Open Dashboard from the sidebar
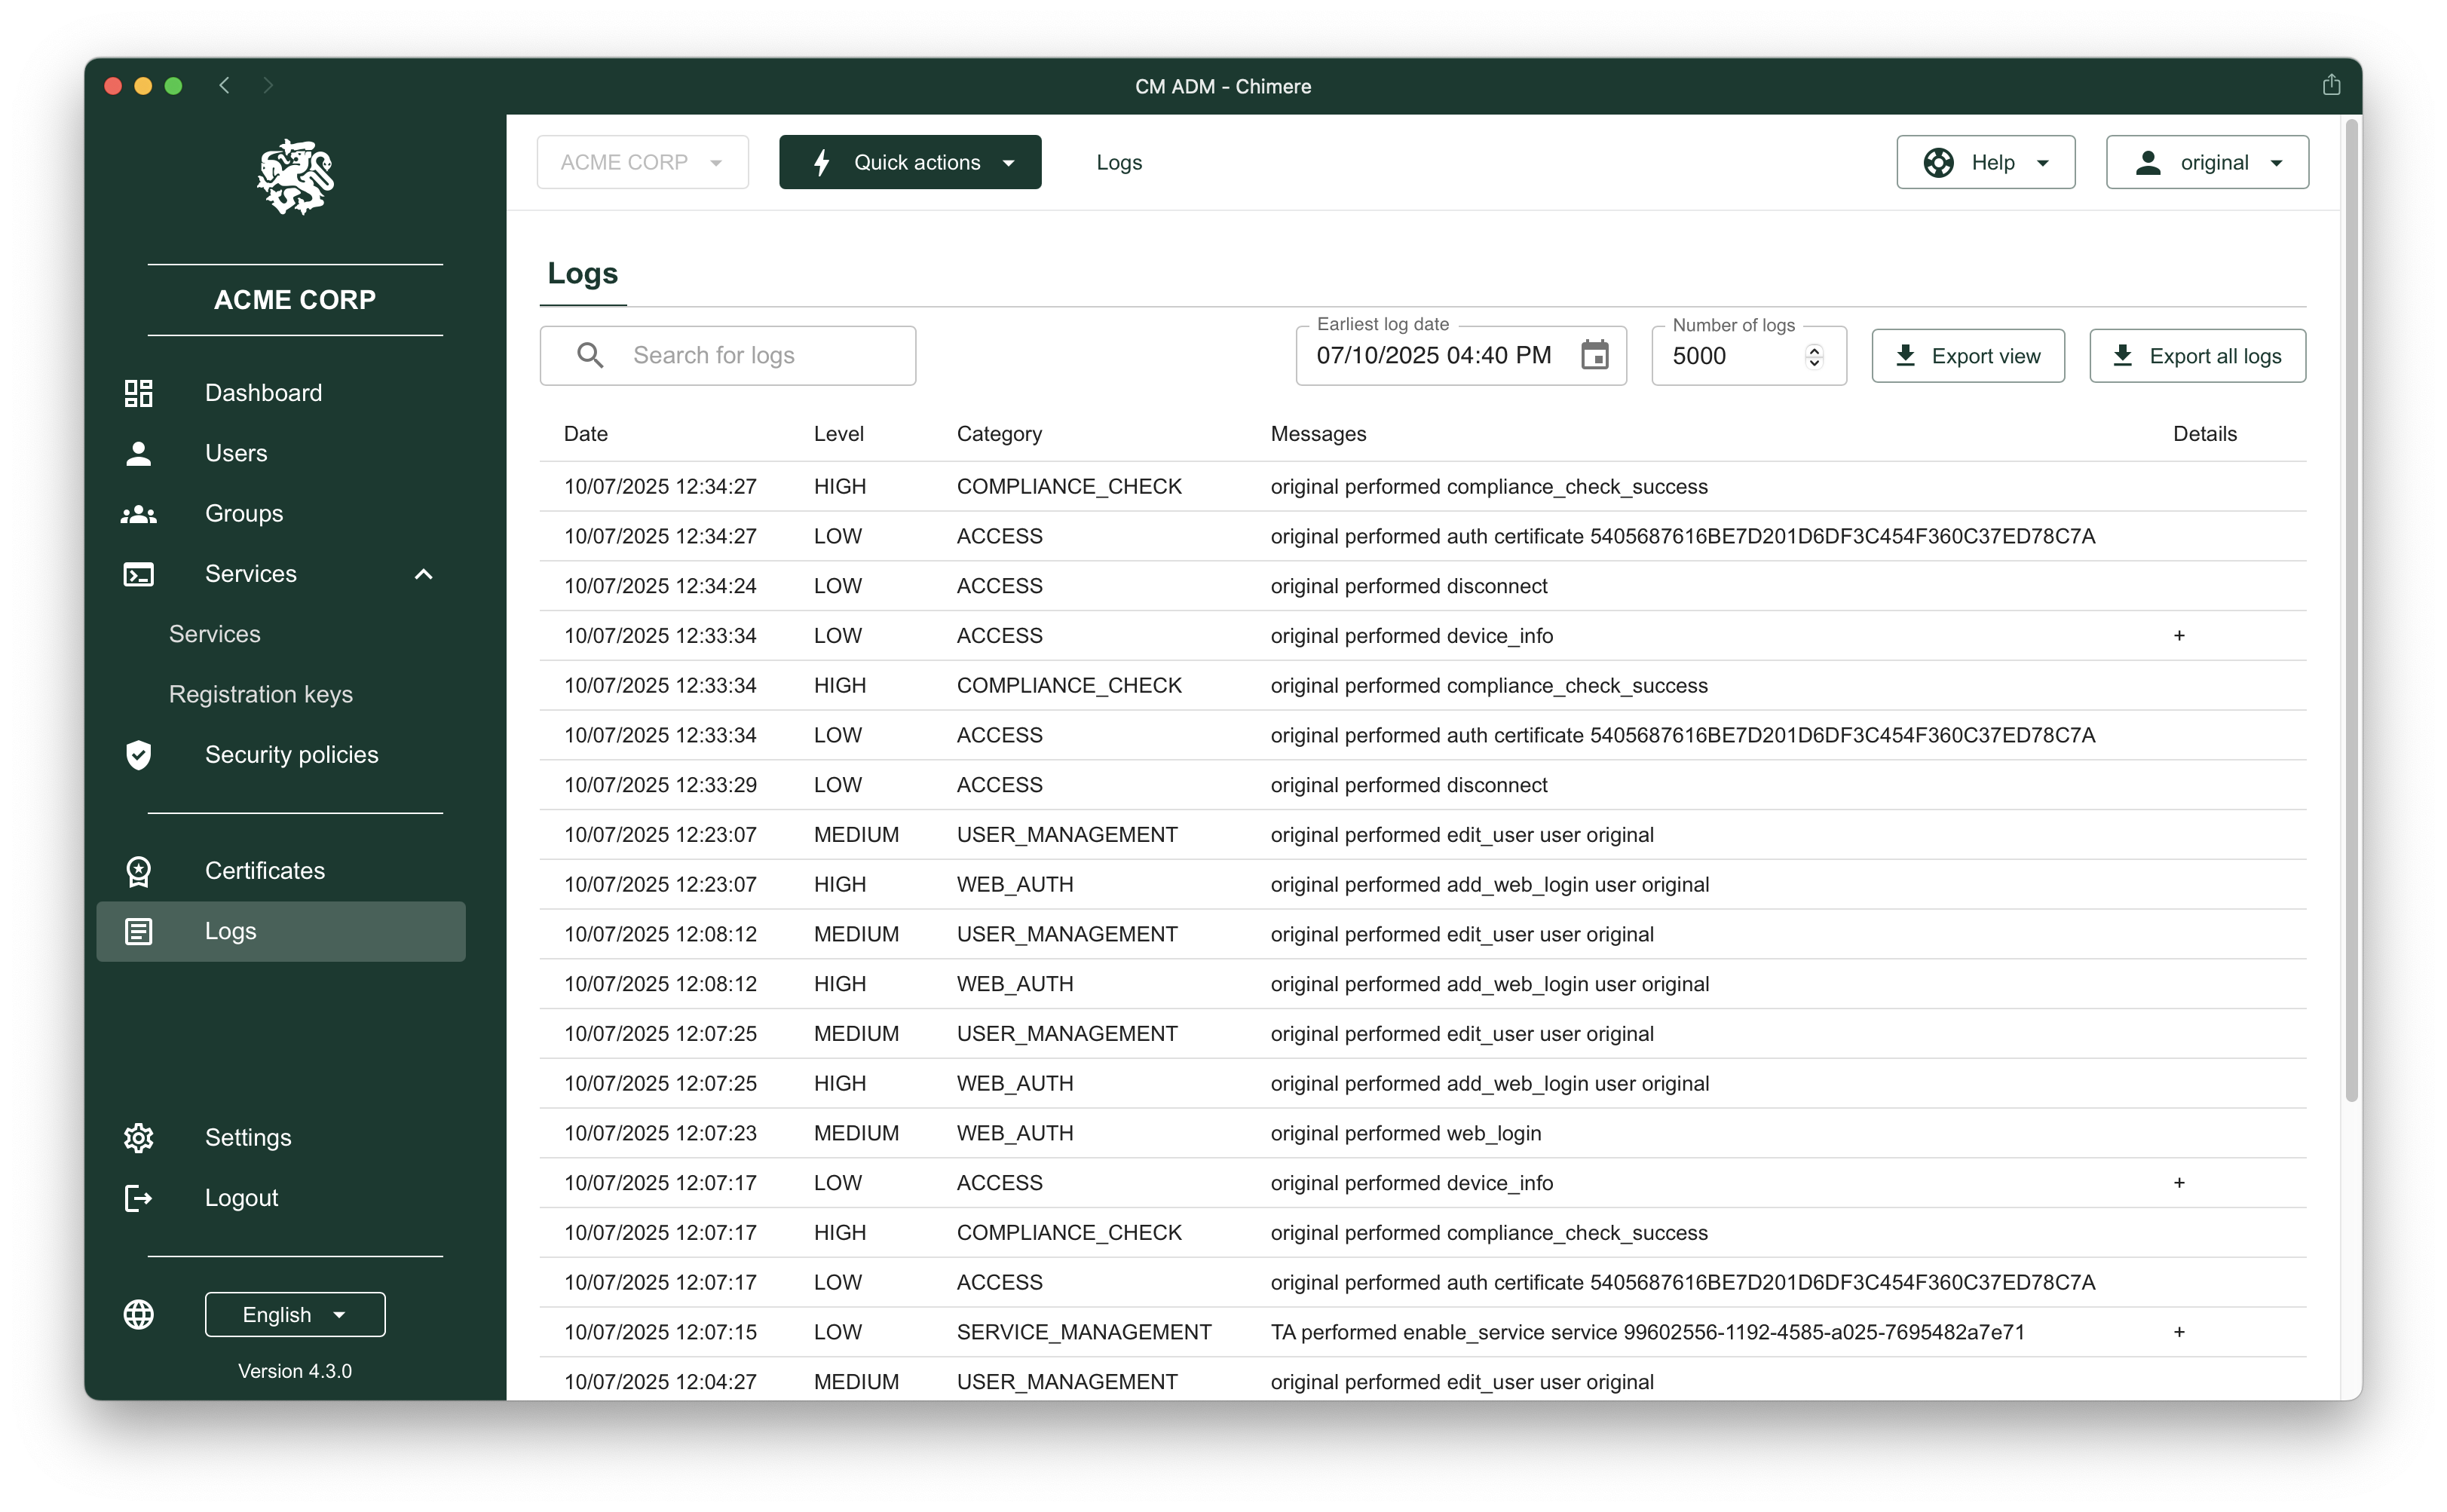The image size is (2447, 1512). point(263,393)
